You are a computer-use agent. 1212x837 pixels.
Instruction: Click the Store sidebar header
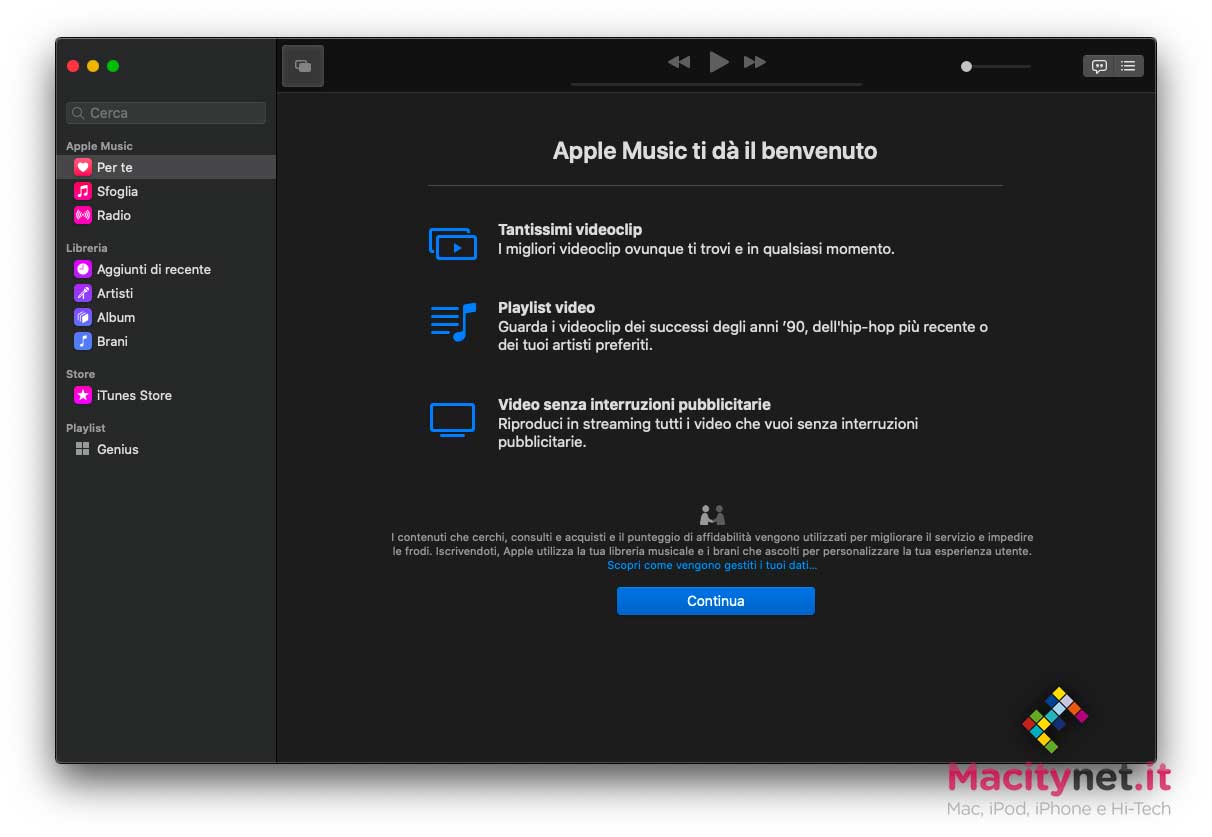[81, 374]
